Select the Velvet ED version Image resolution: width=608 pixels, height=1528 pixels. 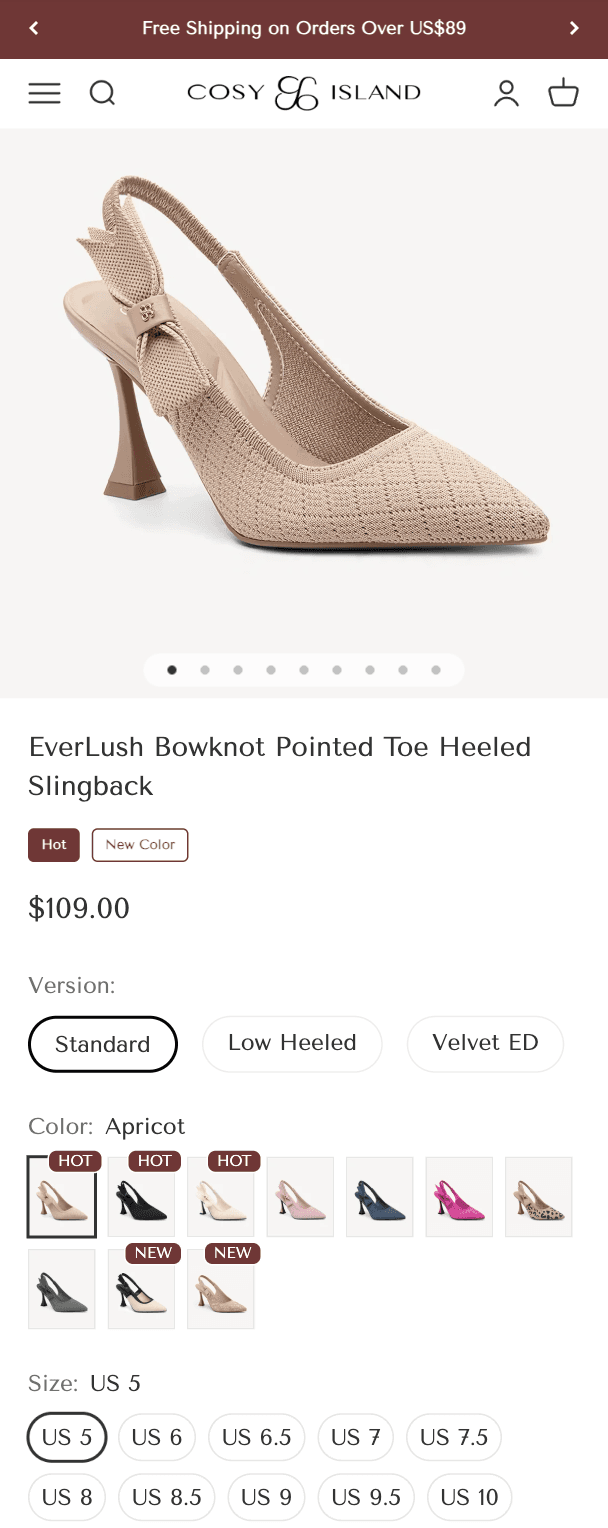pos(485,1043)
